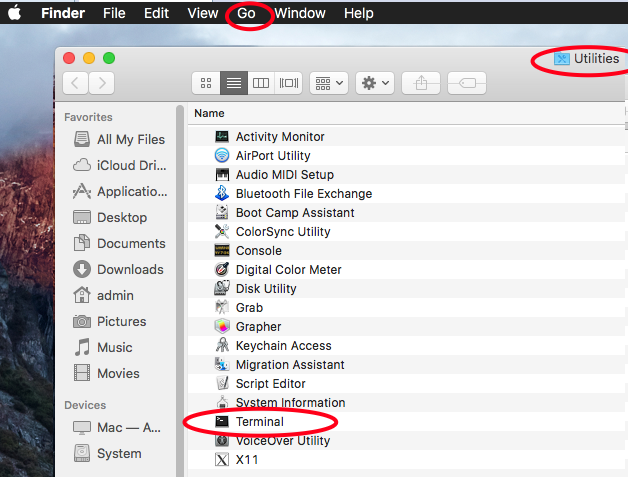Open the Edit menu
The width and height of the screenshot is (628, 477).
[156, 13]
